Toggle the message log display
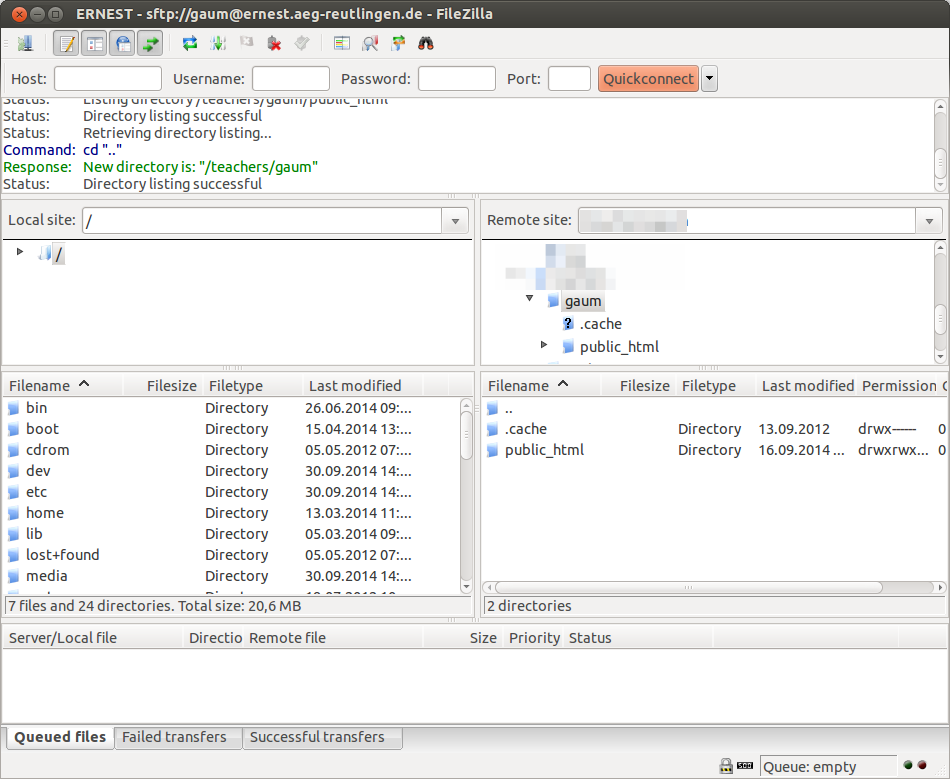This screenshot has width=950, height=779. coord(66,43)
